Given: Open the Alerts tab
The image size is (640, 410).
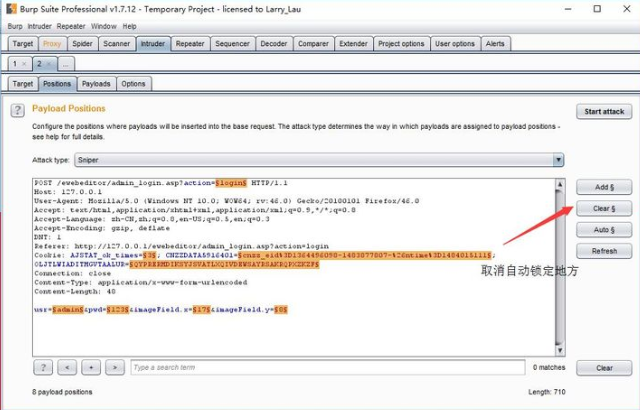Looking at the screenshot, I should tap(495, 44).
